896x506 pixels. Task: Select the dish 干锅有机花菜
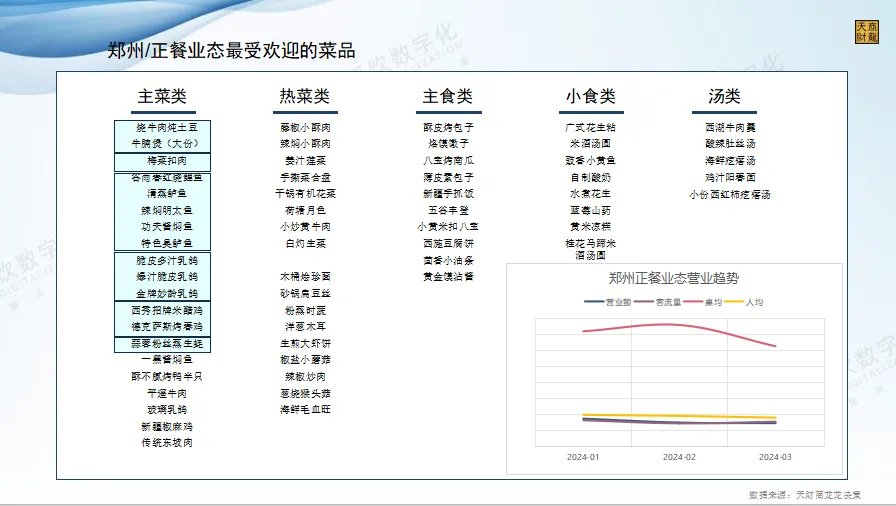(x=305, y=194)
